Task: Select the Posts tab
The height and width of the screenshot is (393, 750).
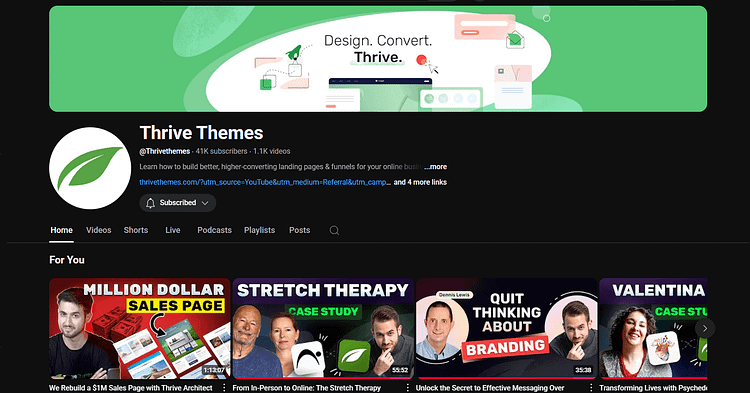Action: (299, 230)
